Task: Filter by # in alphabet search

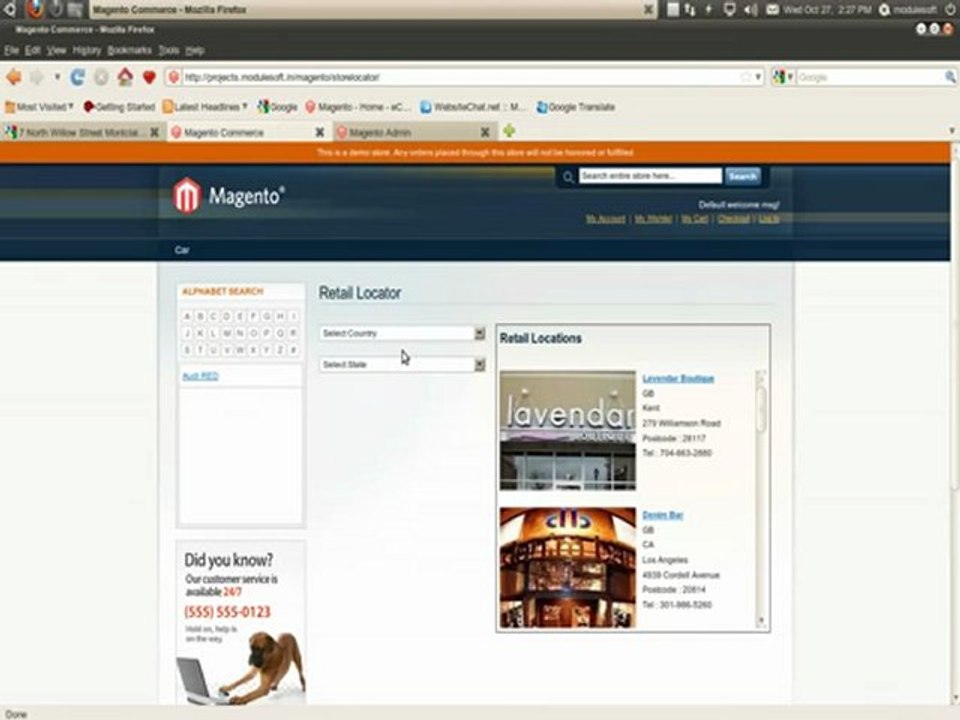Action: 293,350
